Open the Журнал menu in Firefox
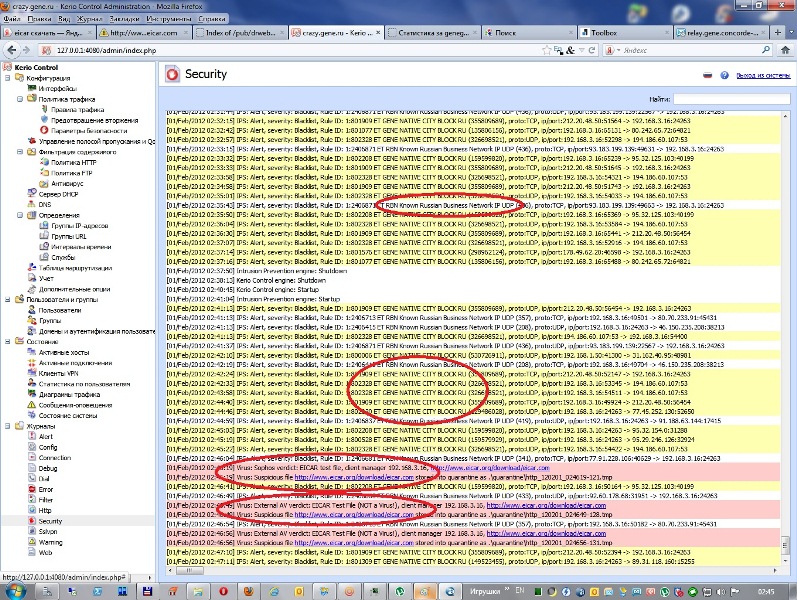This screenshot has height=600, width=797. [x=89, y=18]
